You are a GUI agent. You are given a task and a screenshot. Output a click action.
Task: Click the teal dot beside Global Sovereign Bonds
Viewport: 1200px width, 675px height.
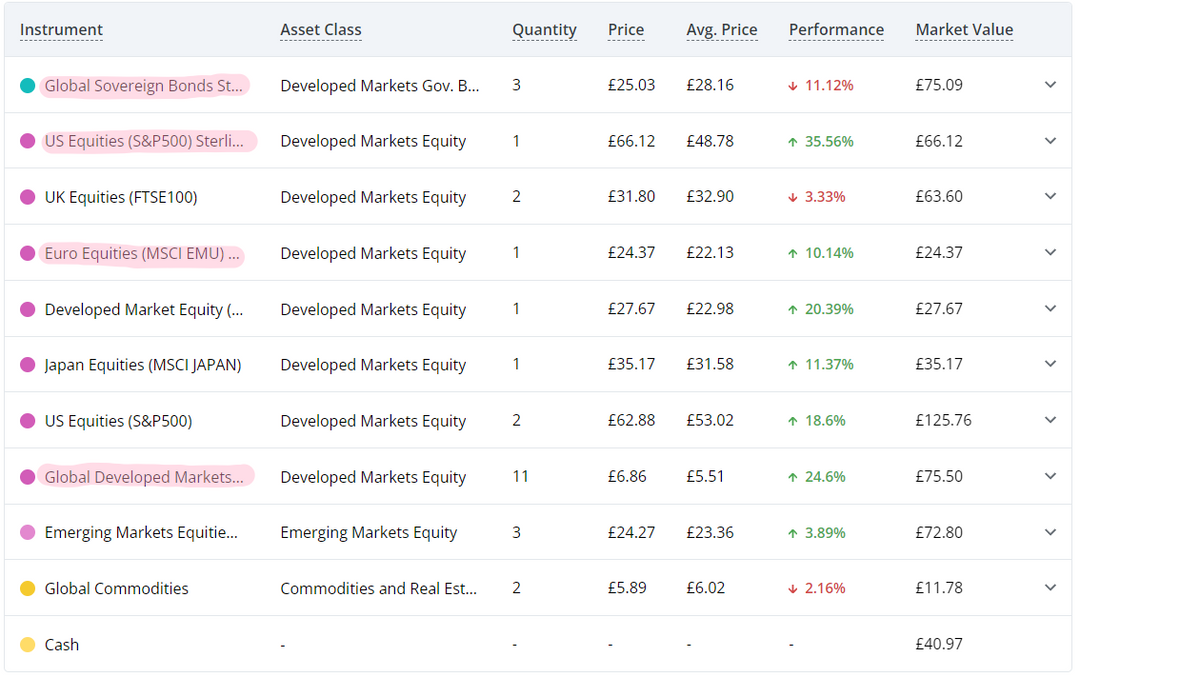pos(28,86)
